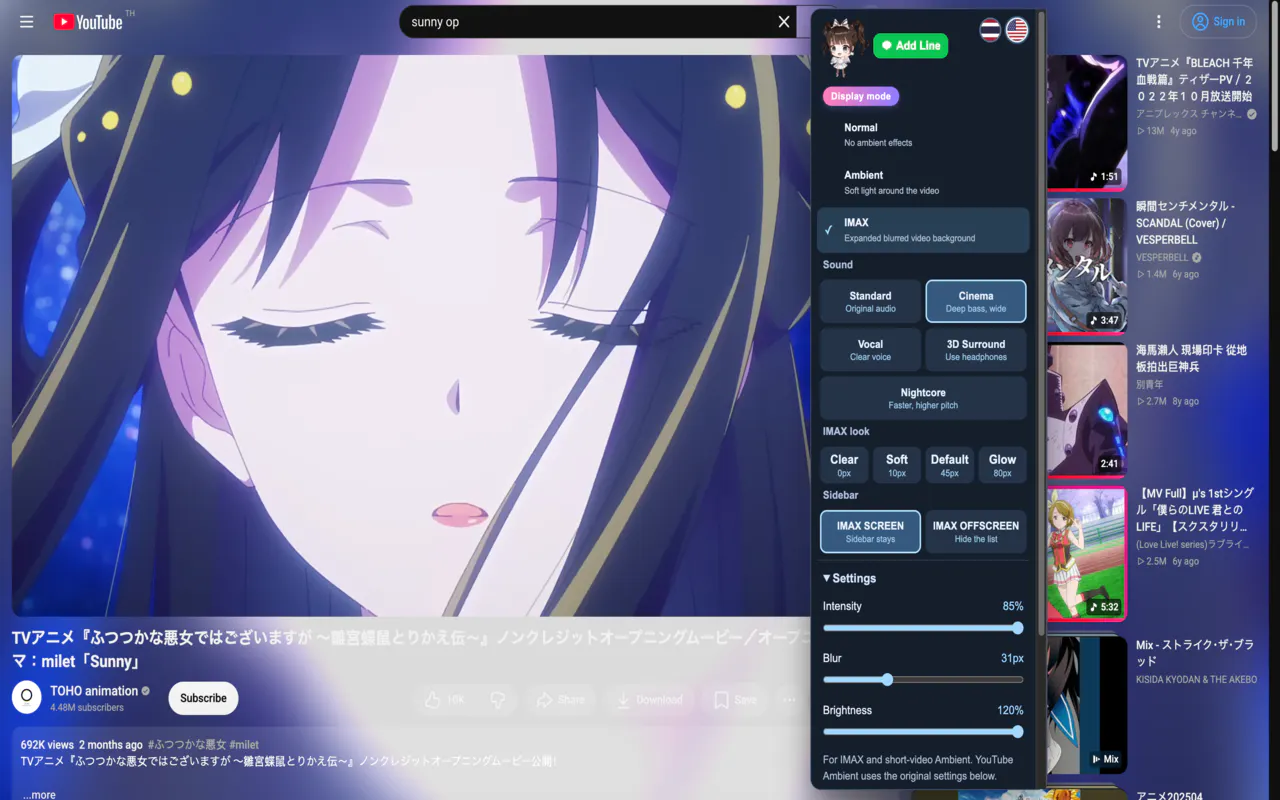
Task: Enable Nightcore faster higher pitch
Action: pyautogui.click(x=923, y=398)
